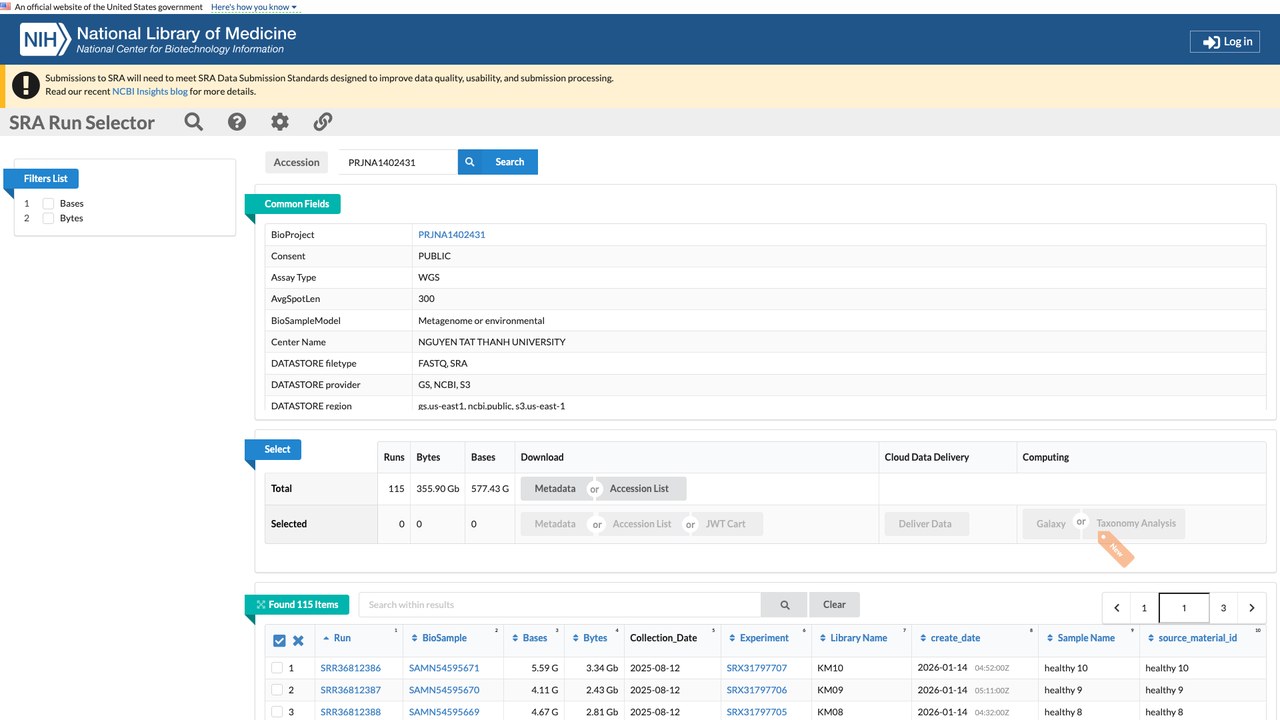Click the sort icon on BioSample column
Viewport: 1280px width, 720px height.
click(415, 638)
